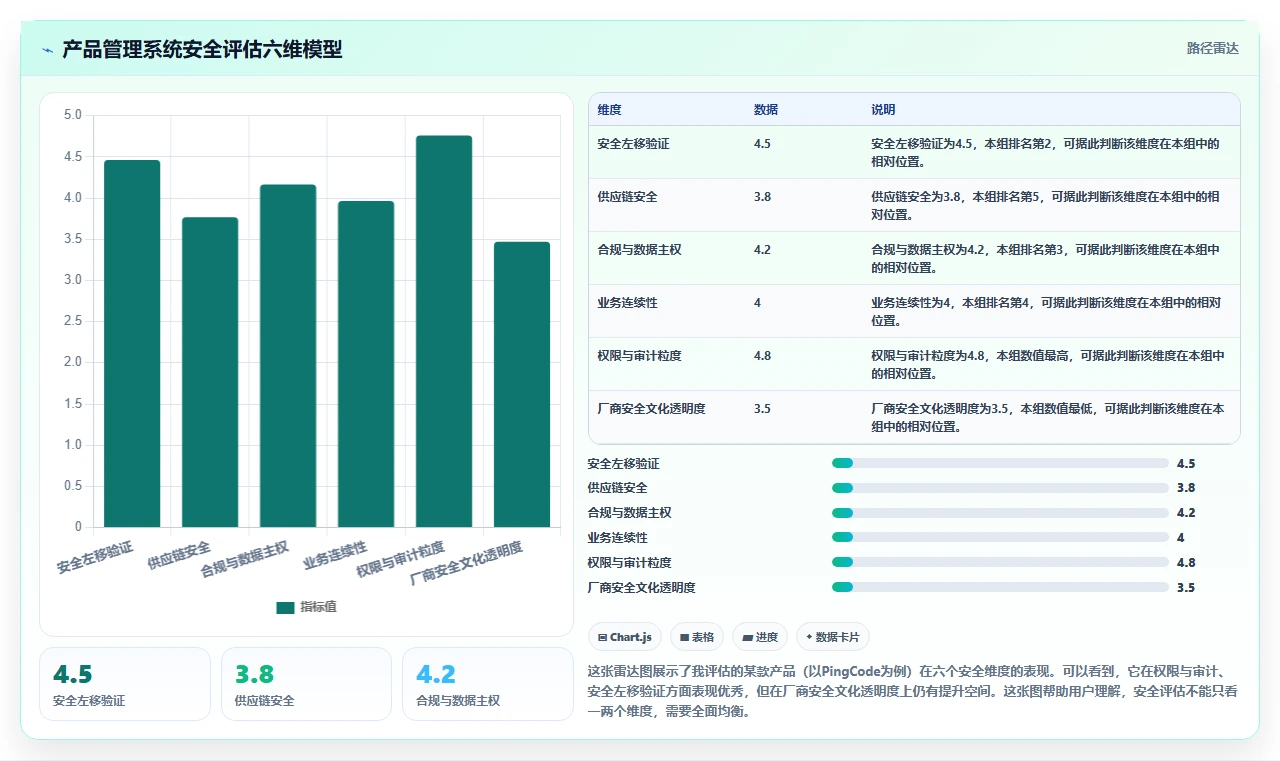Click the 安全左移验证 progress bar
This screenshot has height=761, width=1280.
pos(1000,463)
